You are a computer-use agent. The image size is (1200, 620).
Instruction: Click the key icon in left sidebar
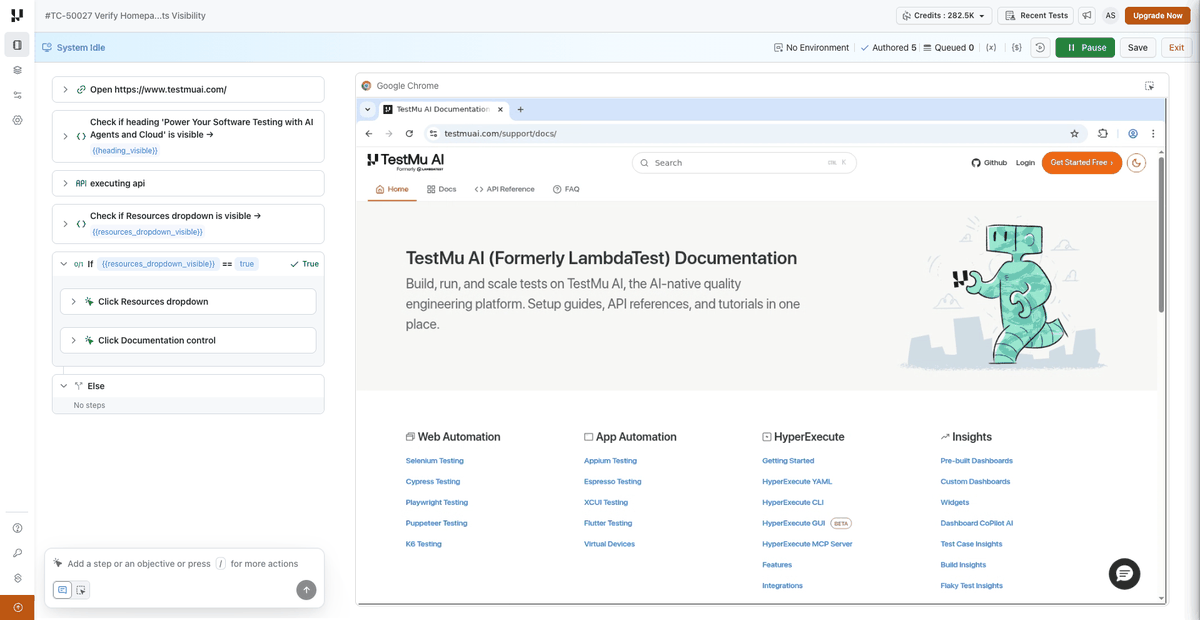coord(17,553)
